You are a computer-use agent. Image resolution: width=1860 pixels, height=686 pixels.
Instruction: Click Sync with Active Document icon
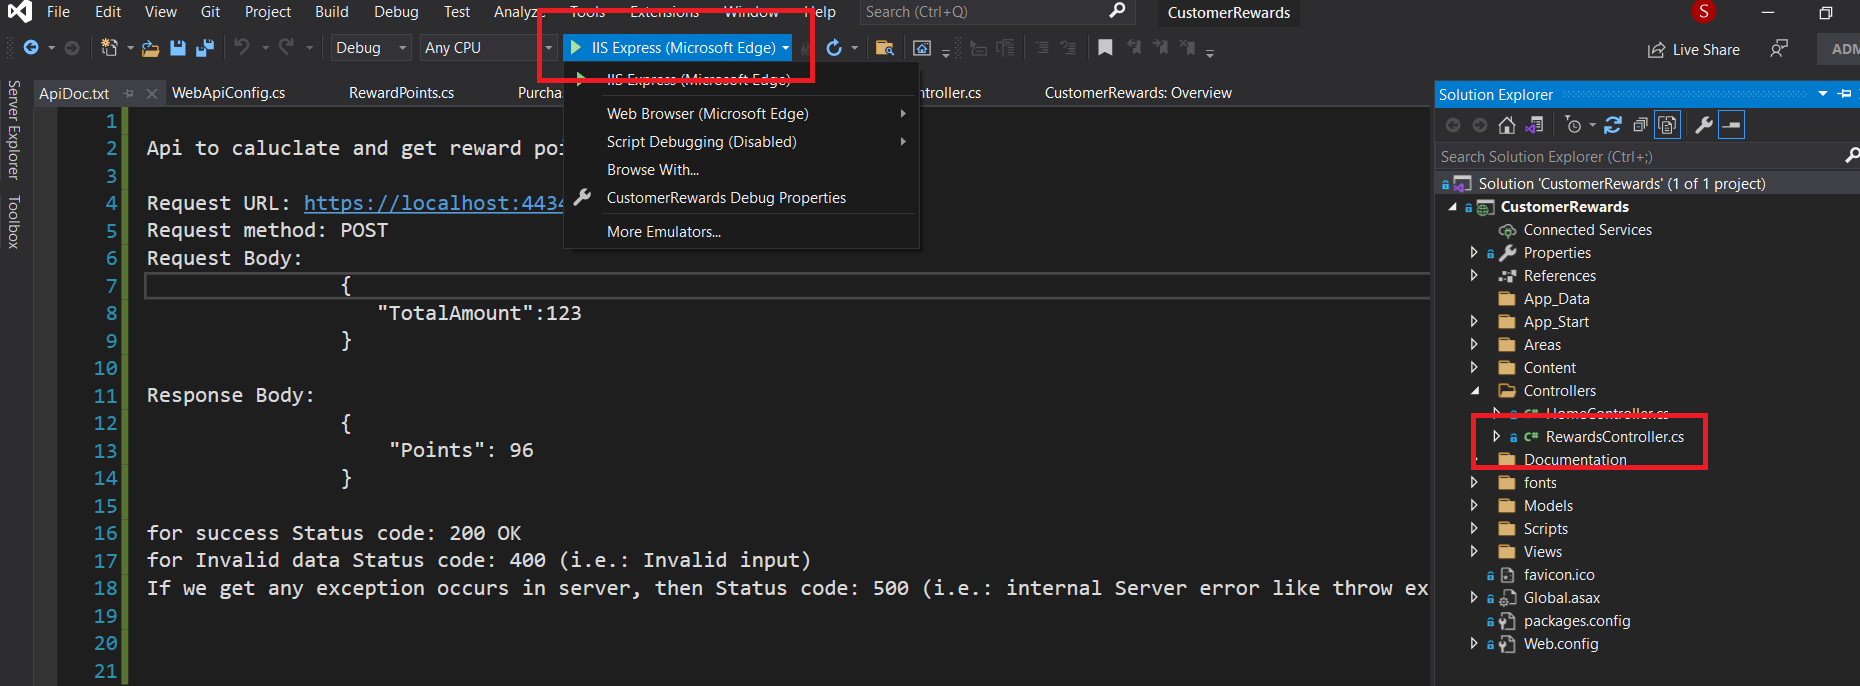pyautogui.click(x=1613, y=125)
